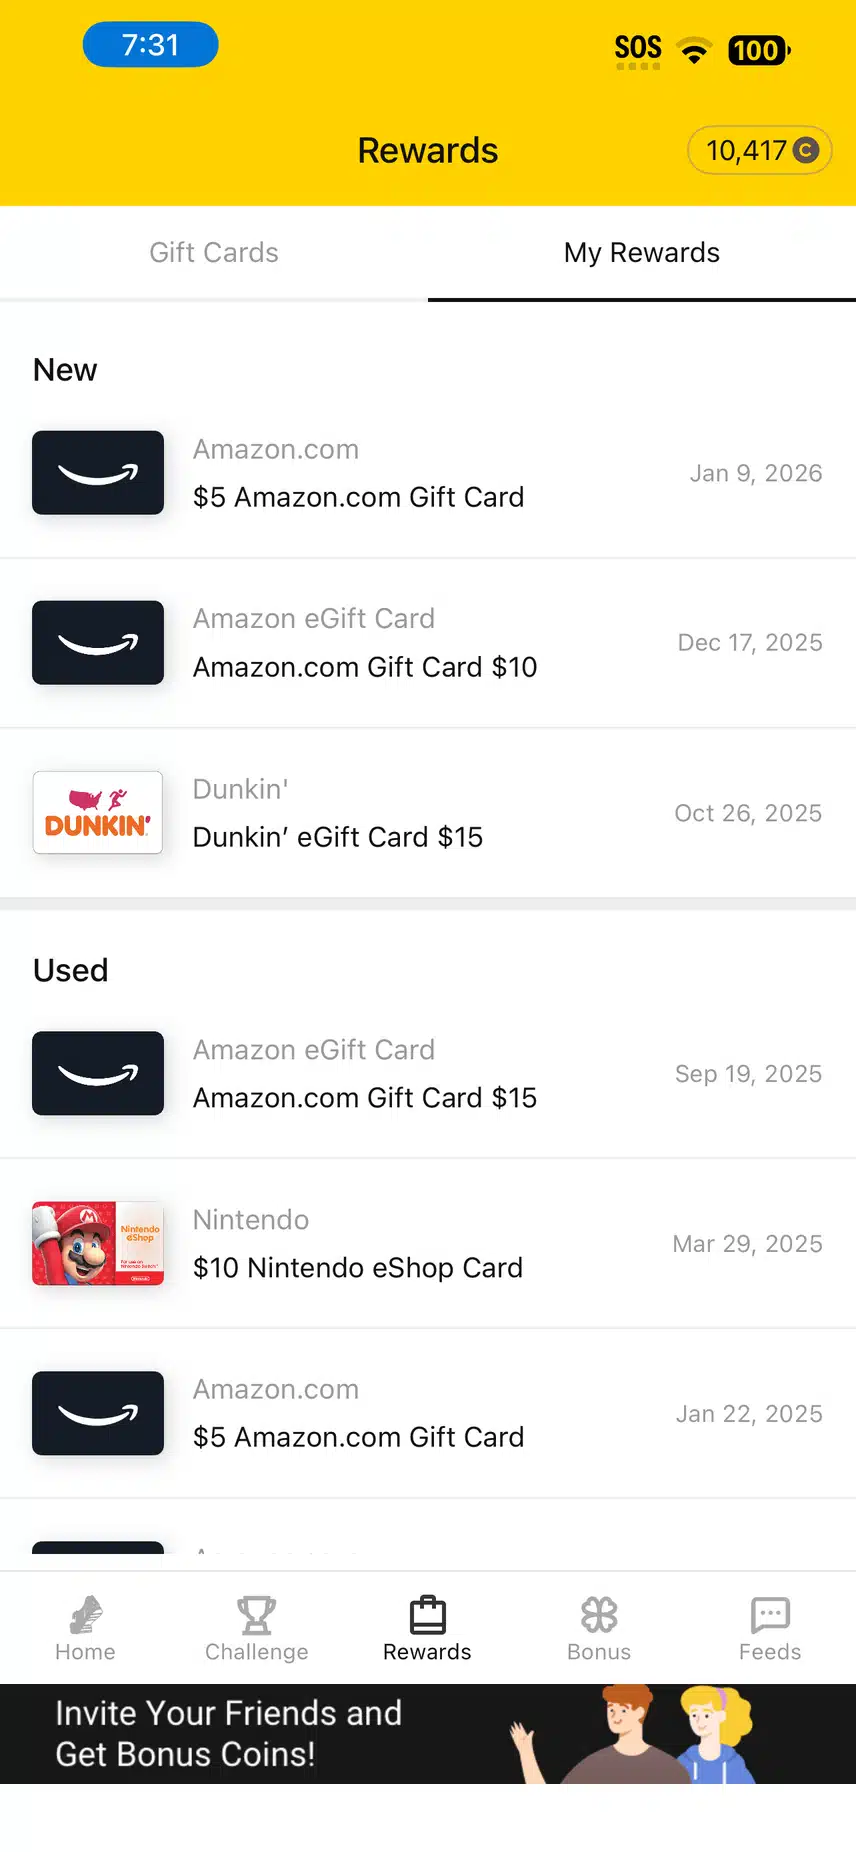
Task: Select the Rewards bag icon
Action: click(x=427, y=1614)
